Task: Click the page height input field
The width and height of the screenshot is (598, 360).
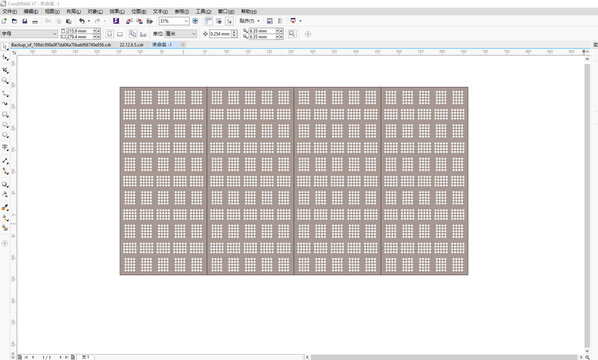Action: click(x=80, y=37)
